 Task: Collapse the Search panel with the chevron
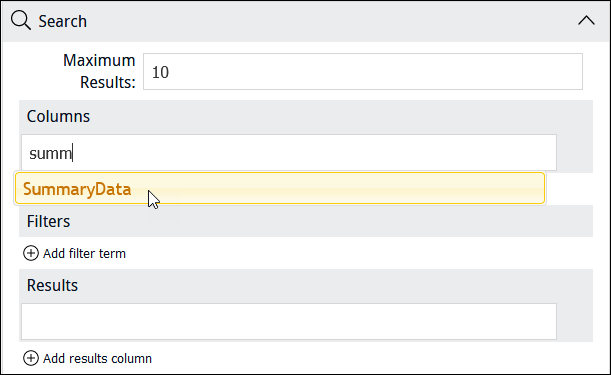pos(586,20)
